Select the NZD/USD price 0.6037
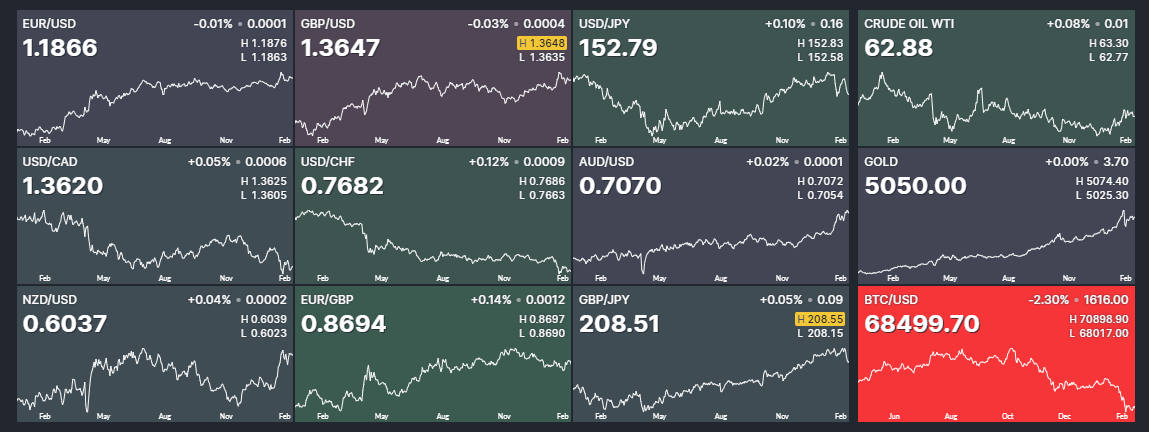 pyautogui.click(x=64, y=323)
